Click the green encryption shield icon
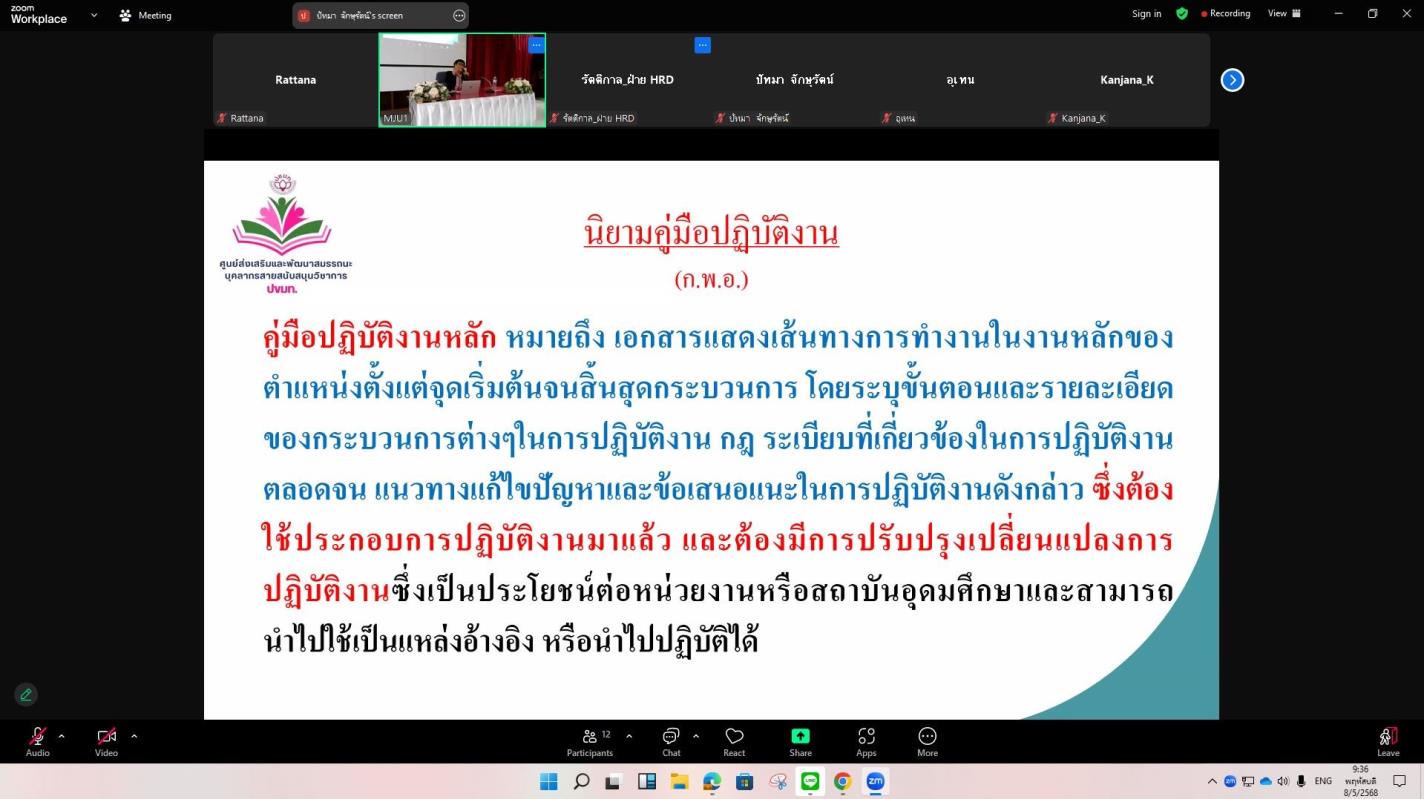The width and height of the screenshot is (1424, 799). click(x=1182, y=14)
